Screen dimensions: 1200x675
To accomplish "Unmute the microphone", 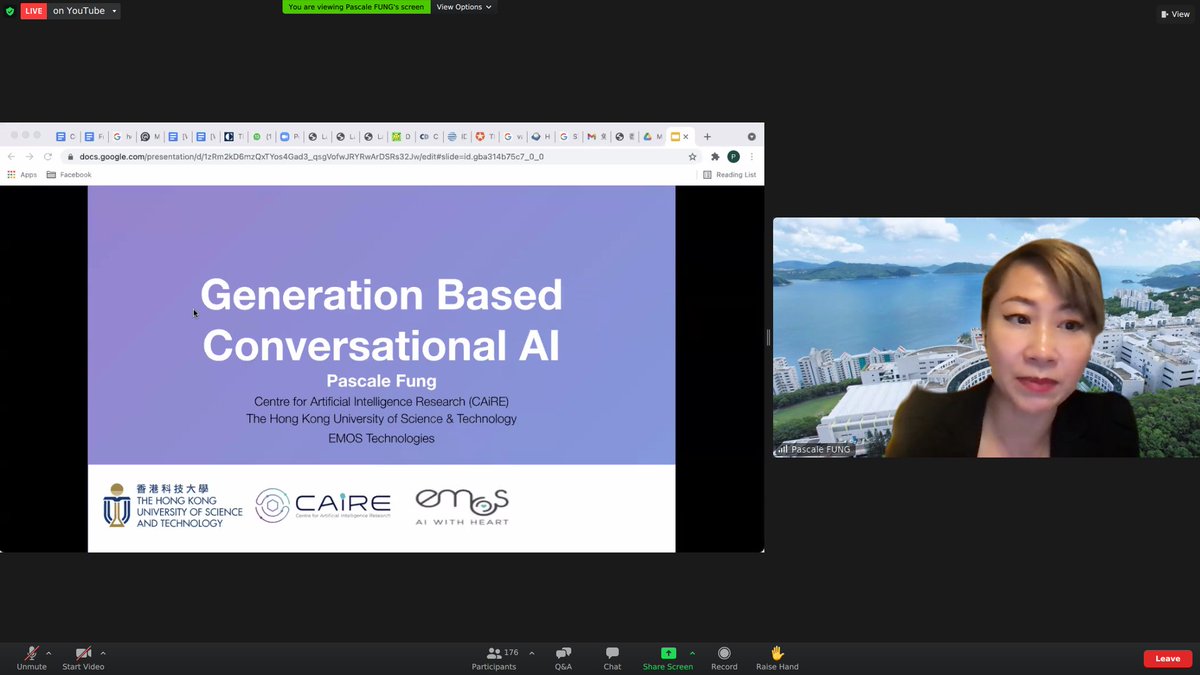I will click(x=31, y=658).
